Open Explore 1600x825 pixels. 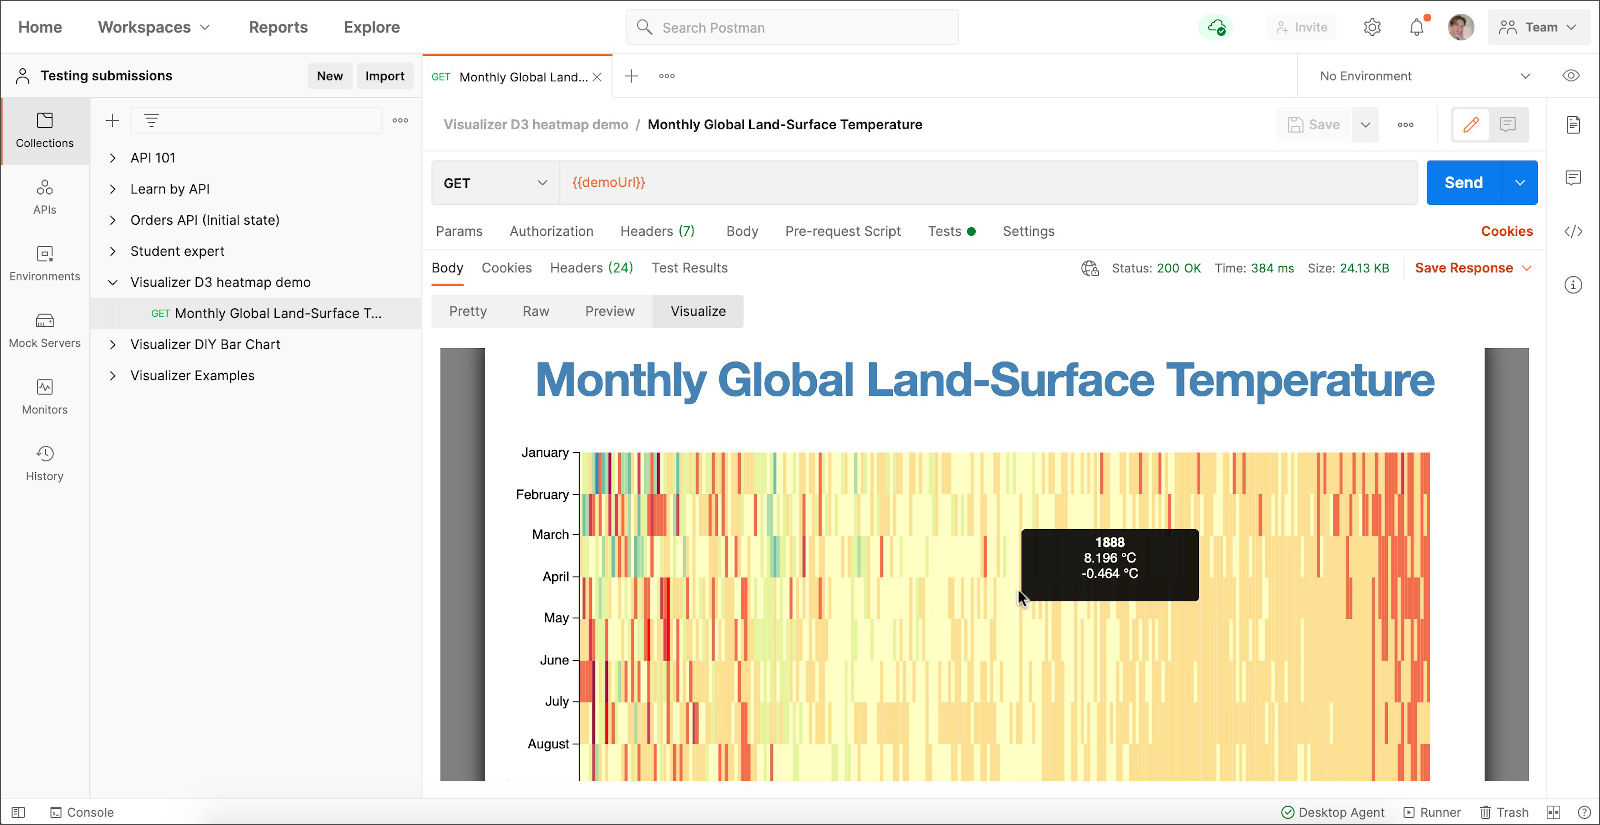(372, 27)
